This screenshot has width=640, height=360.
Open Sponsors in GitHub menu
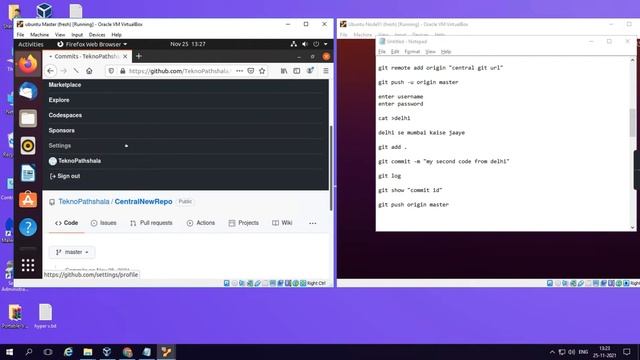point(61,130)
